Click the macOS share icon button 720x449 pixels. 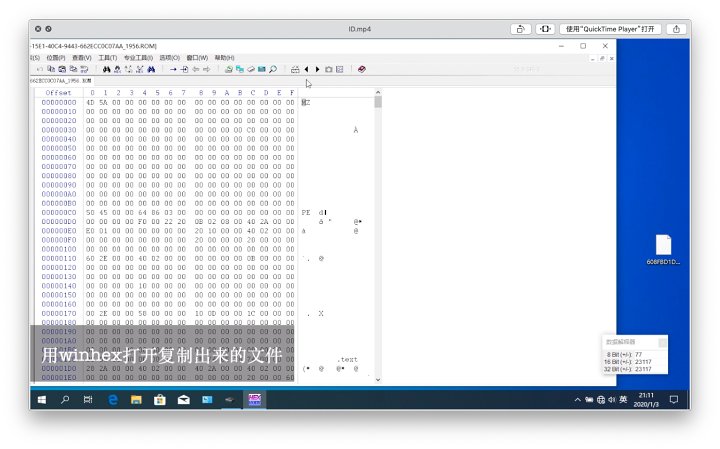click(x=521, y=29)
